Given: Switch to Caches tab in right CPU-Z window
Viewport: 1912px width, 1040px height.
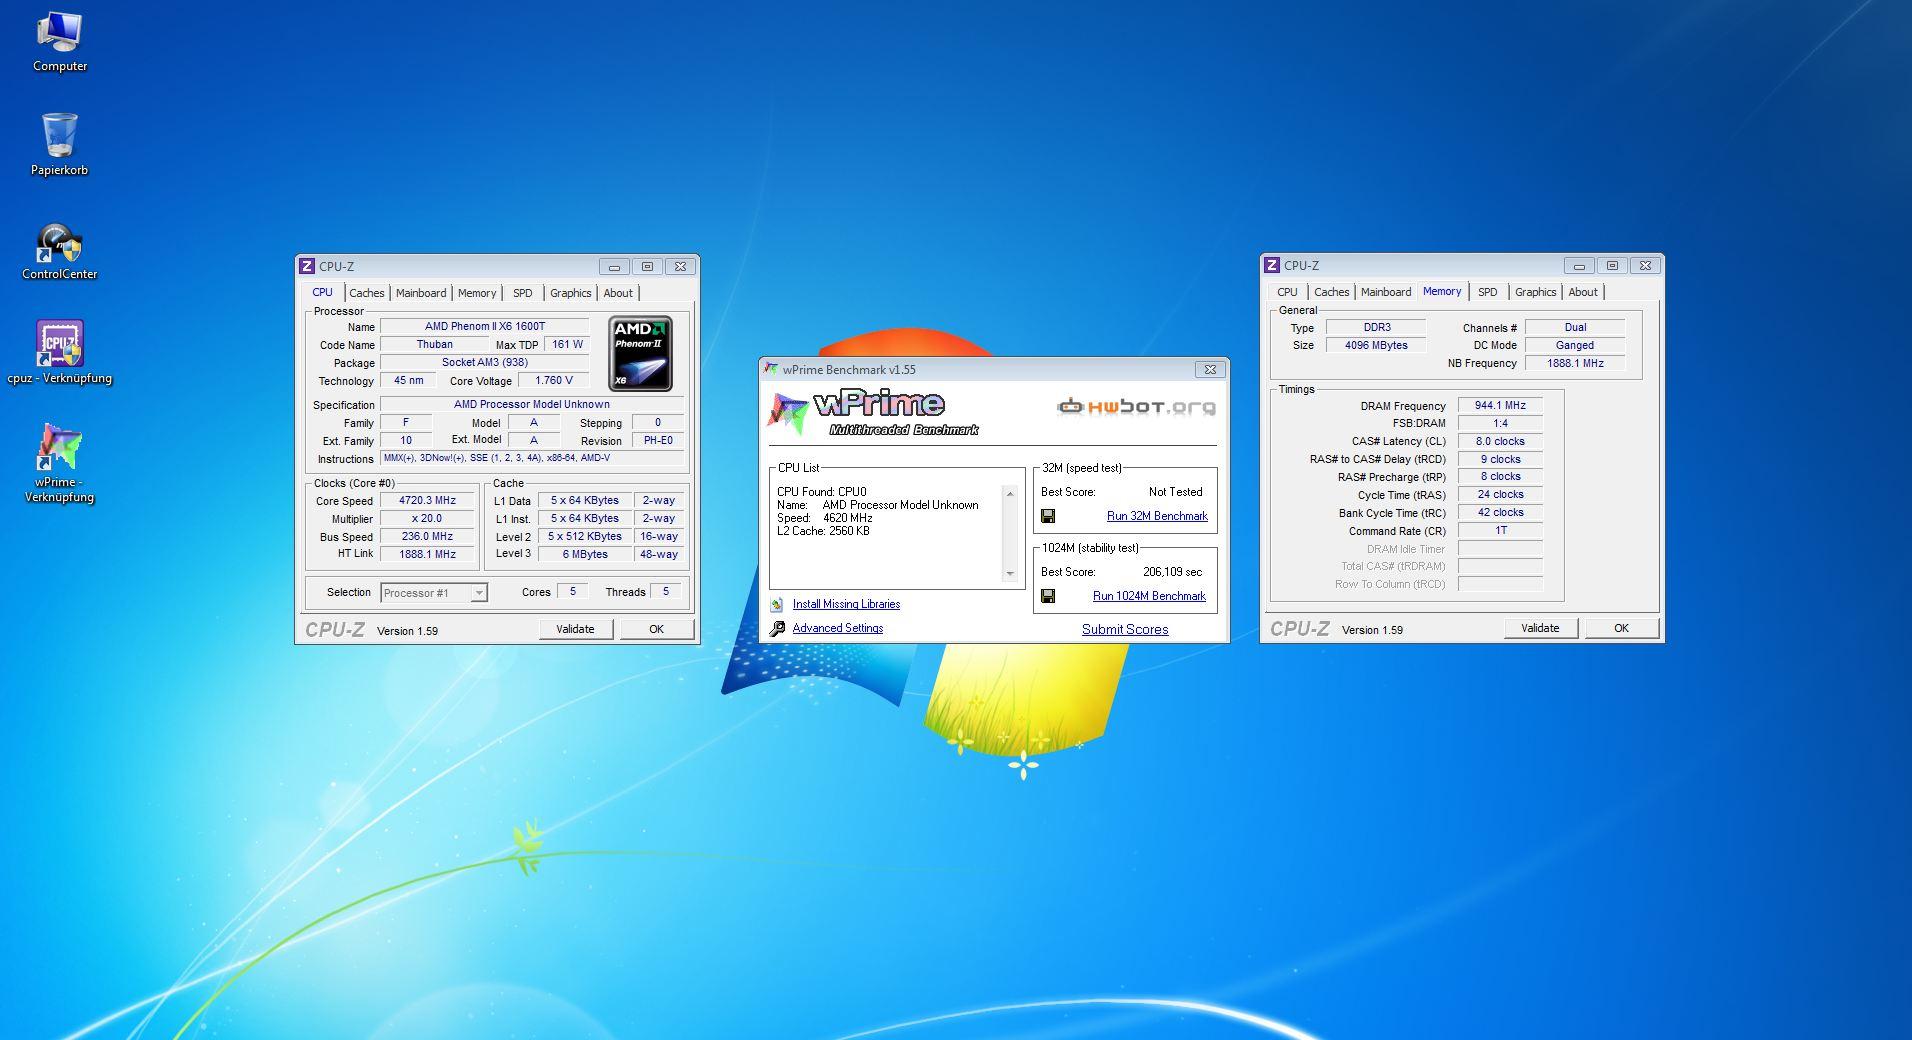Looking at the screenshot, I should click(x=1331, y=292).
